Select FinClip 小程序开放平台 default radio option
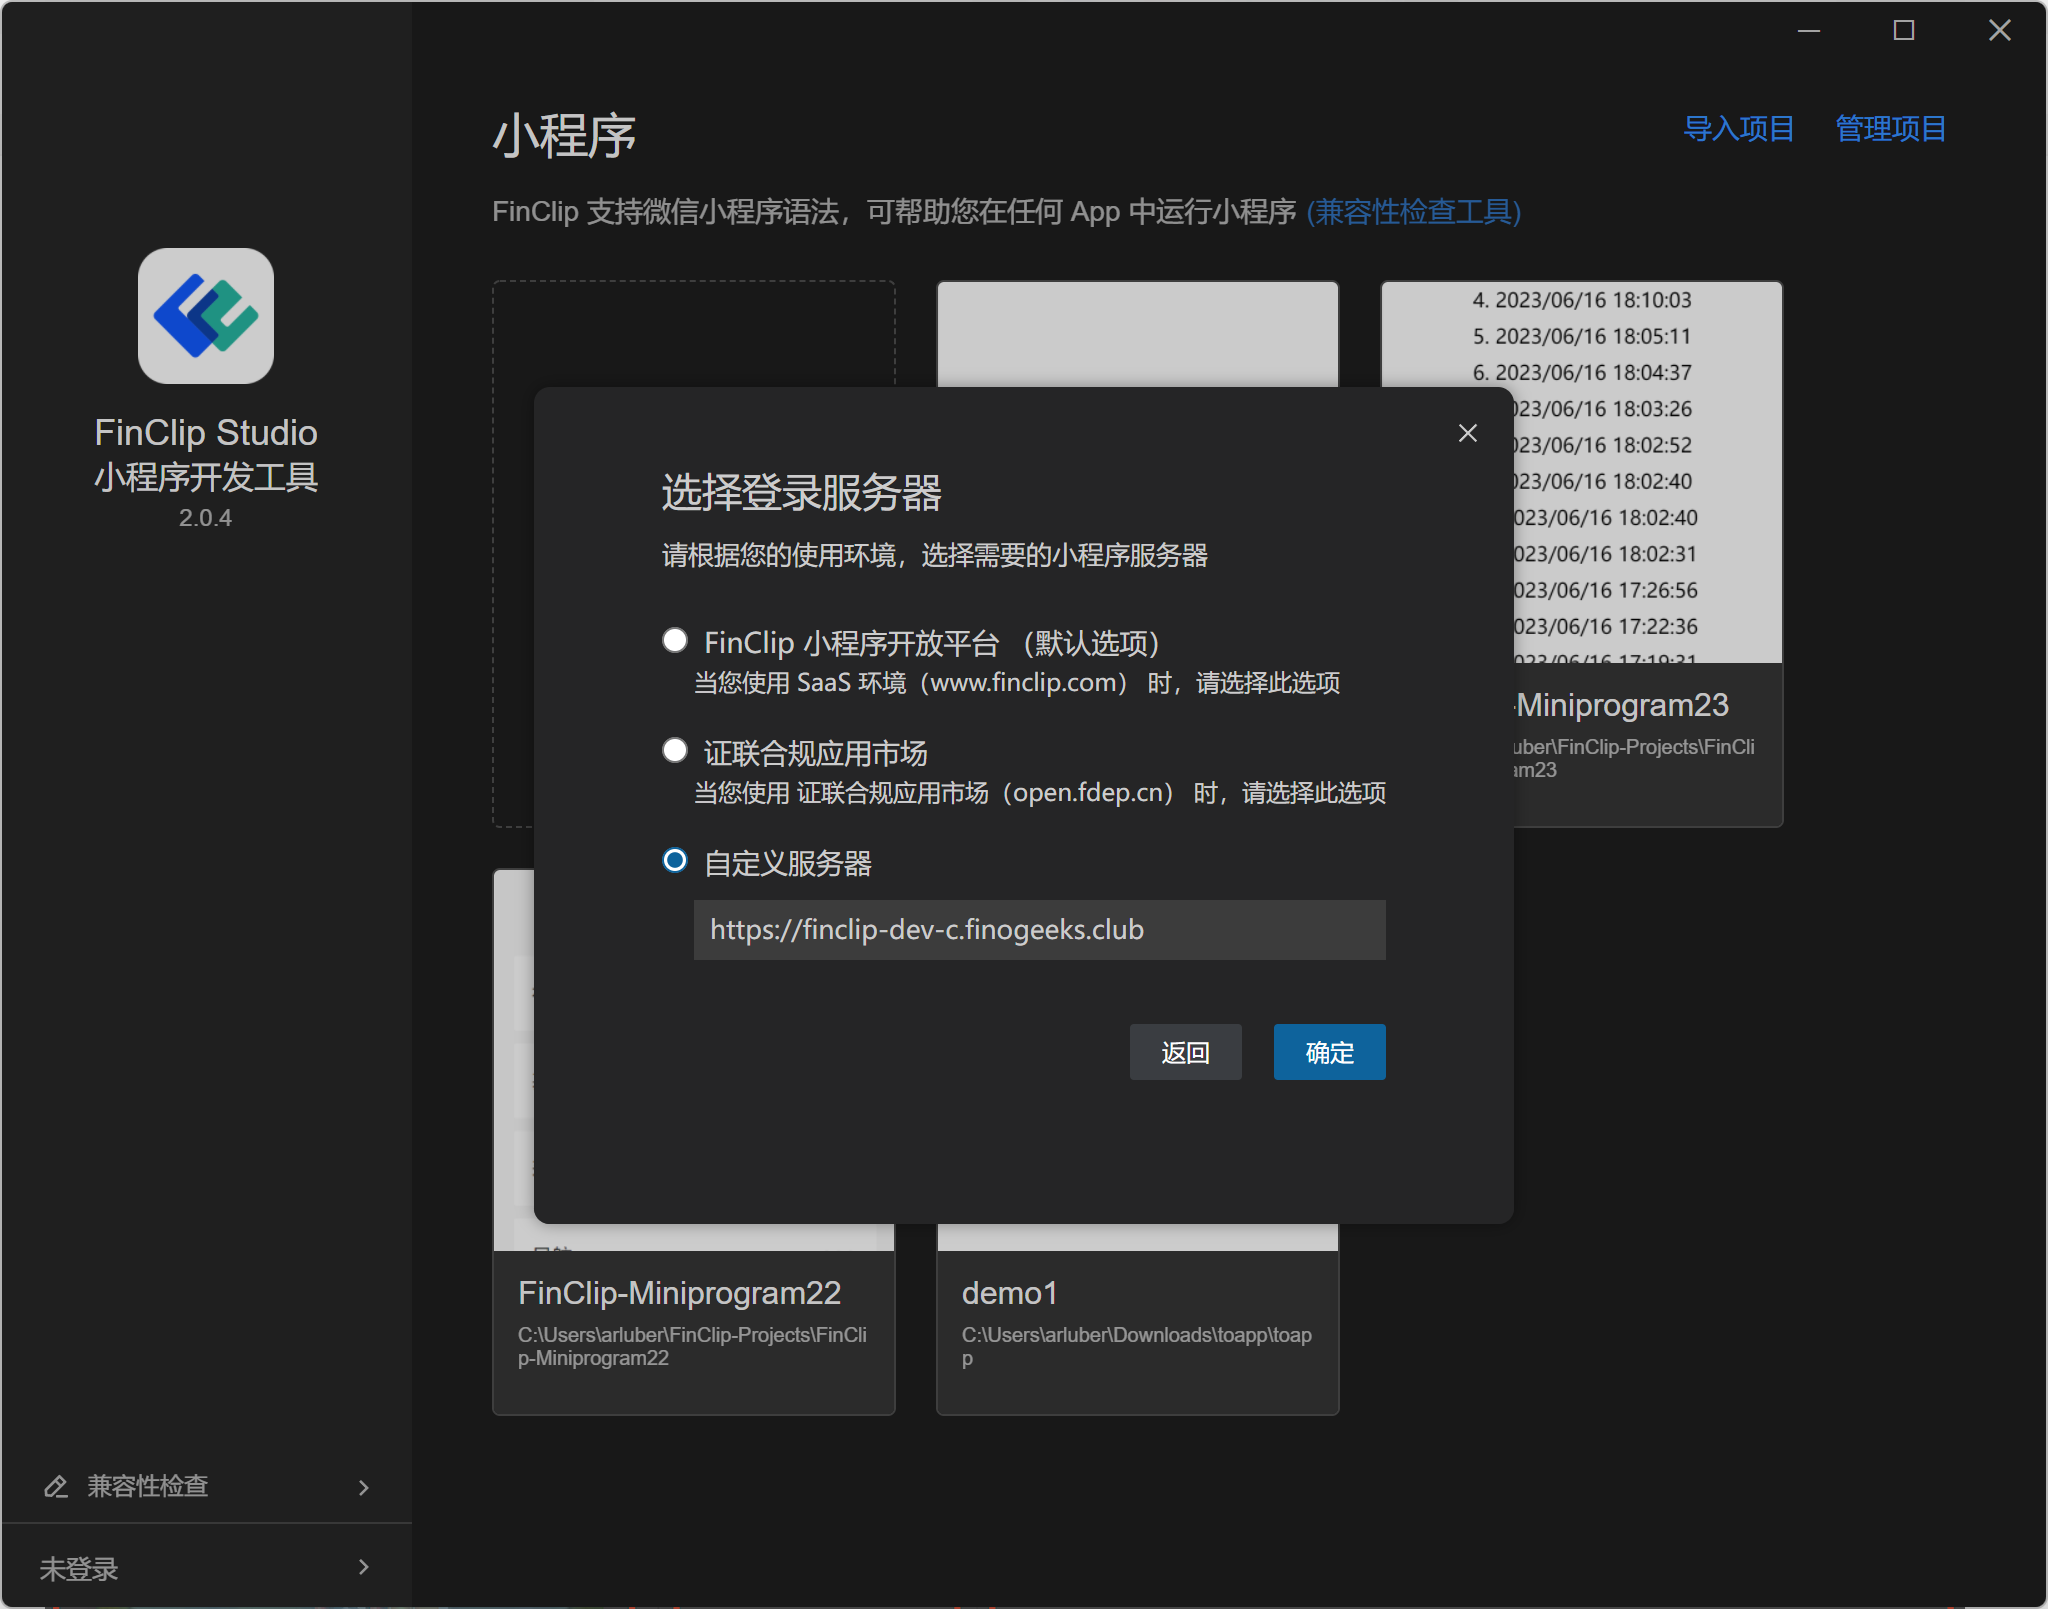Image resolution: width=2048 pixels, height=1609 pixels. 675,640
